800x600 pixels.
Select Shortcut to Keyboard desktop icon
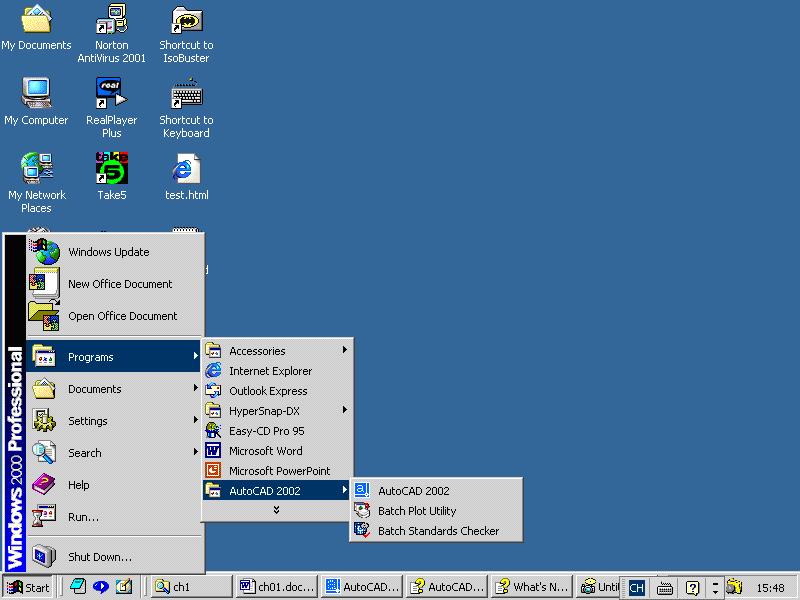click(186, 107)
